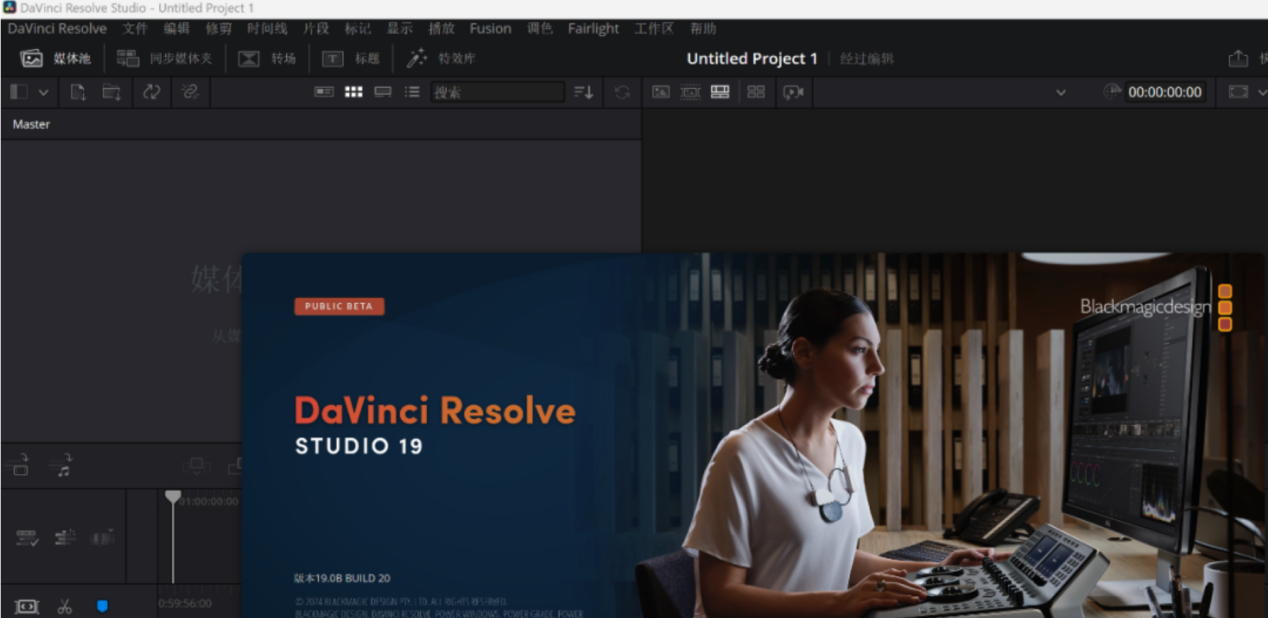Switch media pool to metadata view
The width and height of the screenshot is (1268, 618).
[324, 92]
